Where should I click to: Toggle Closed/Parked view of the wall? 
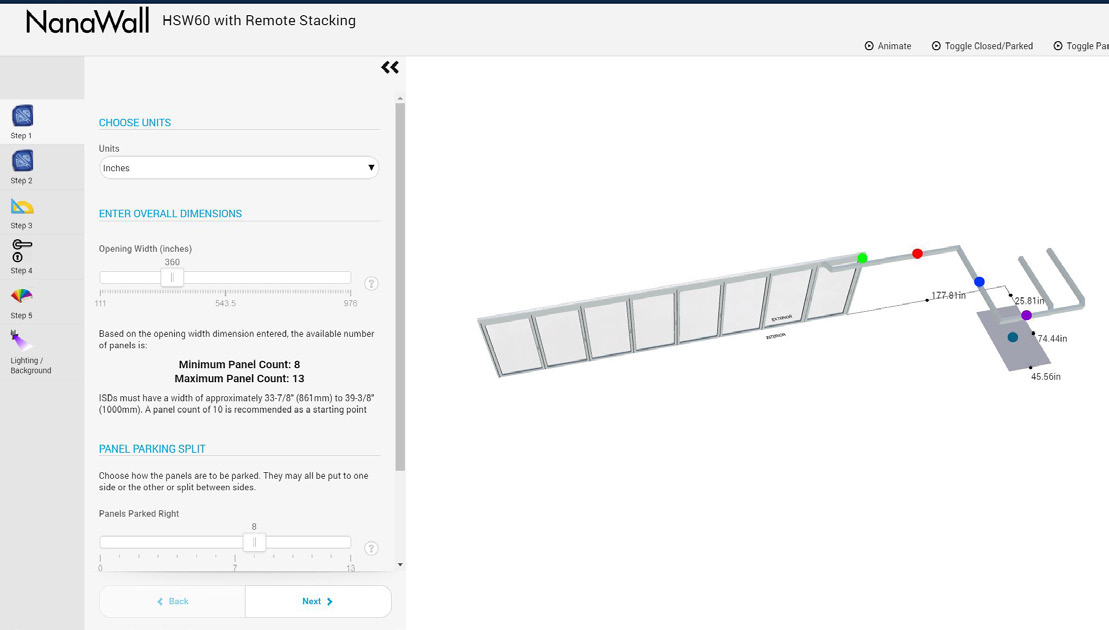[x=982, y=45]
